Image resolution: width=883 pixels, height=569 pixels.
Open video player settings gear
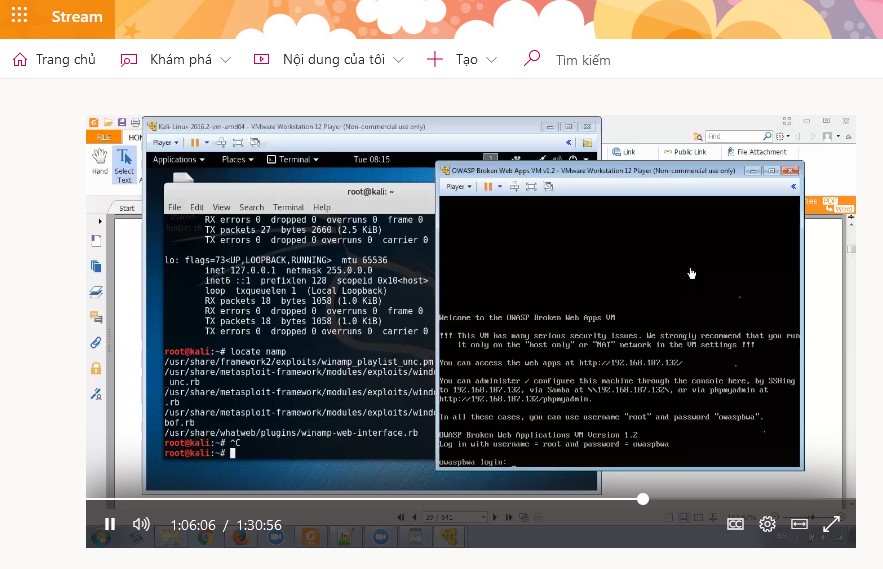767,524
